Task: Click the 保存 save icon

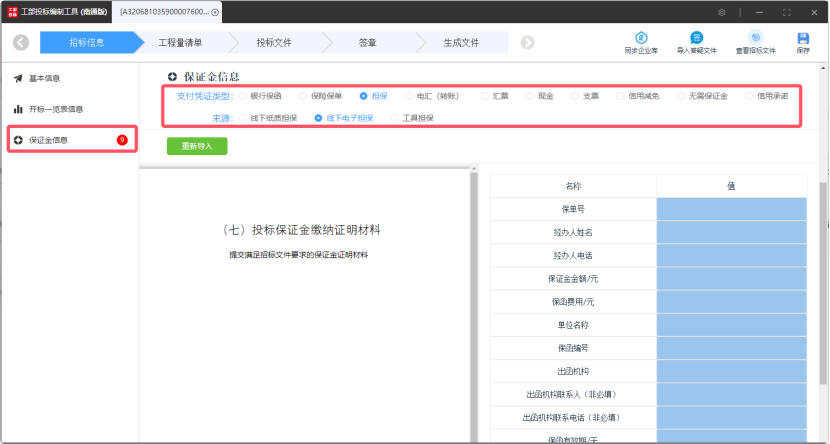Action: point(803,38)
